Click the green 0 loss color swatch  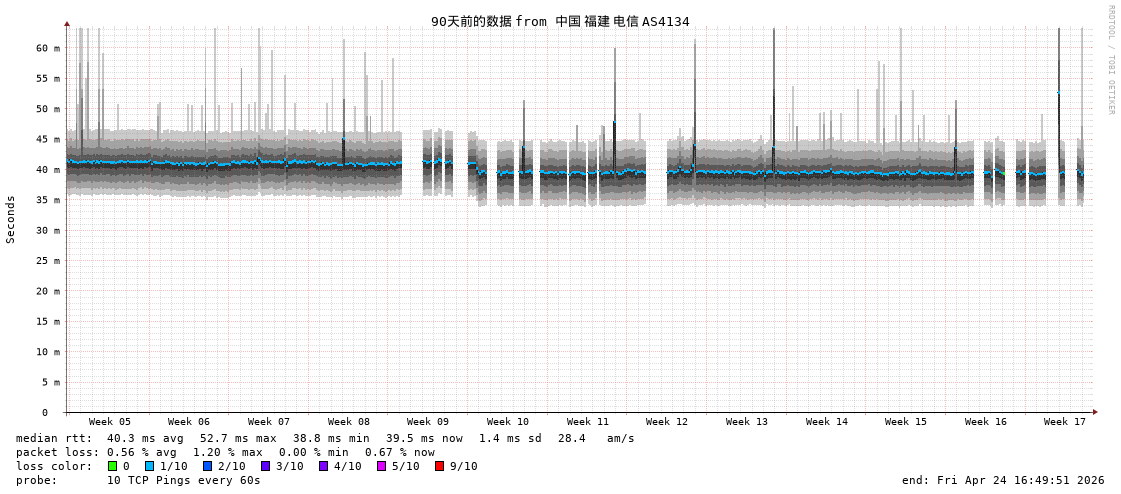pyautogui.click(x=113, y=466)
